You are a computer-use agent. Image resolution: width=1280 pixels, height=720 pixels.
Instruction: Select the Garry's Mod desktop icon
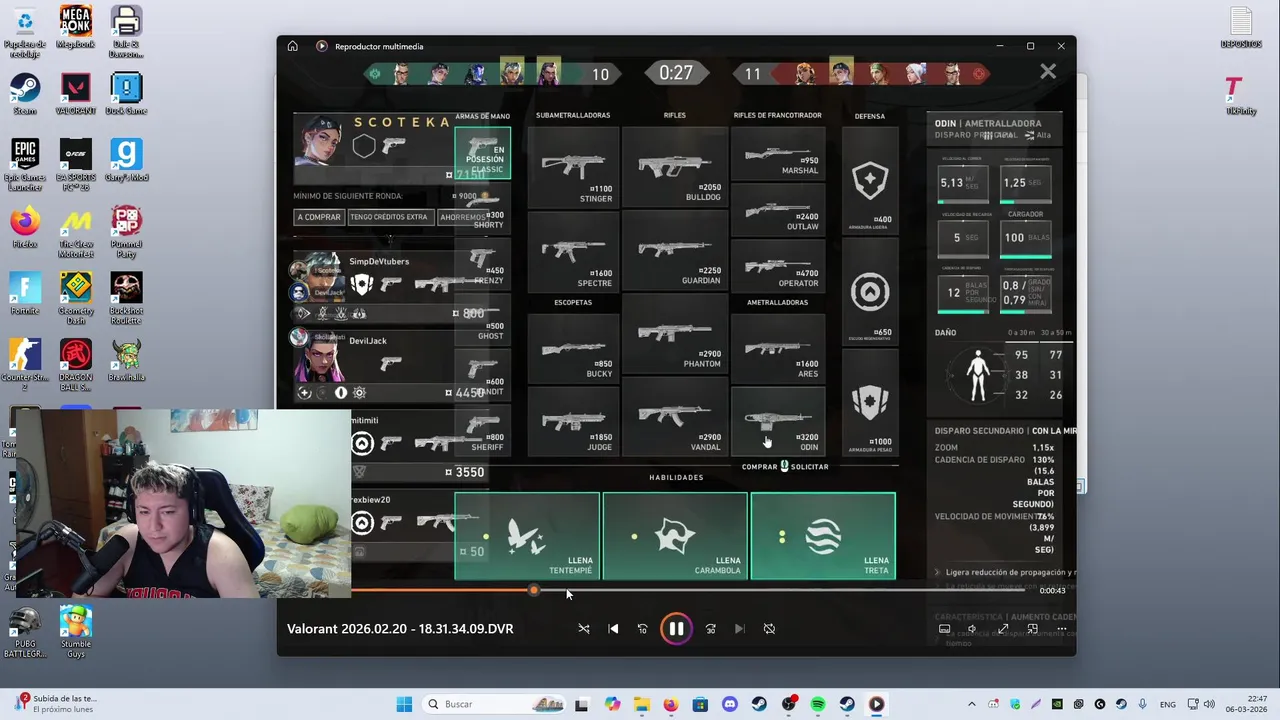pyautogui.click(x=126, y=161)
